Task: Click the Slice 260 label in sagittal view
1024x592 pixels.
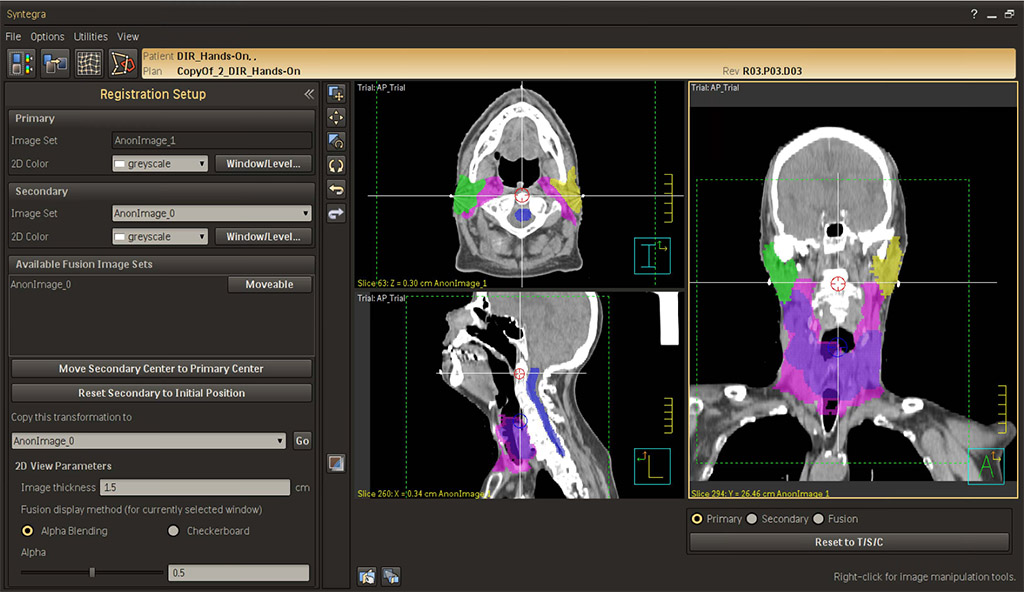Action: click(x=423, y=493)
